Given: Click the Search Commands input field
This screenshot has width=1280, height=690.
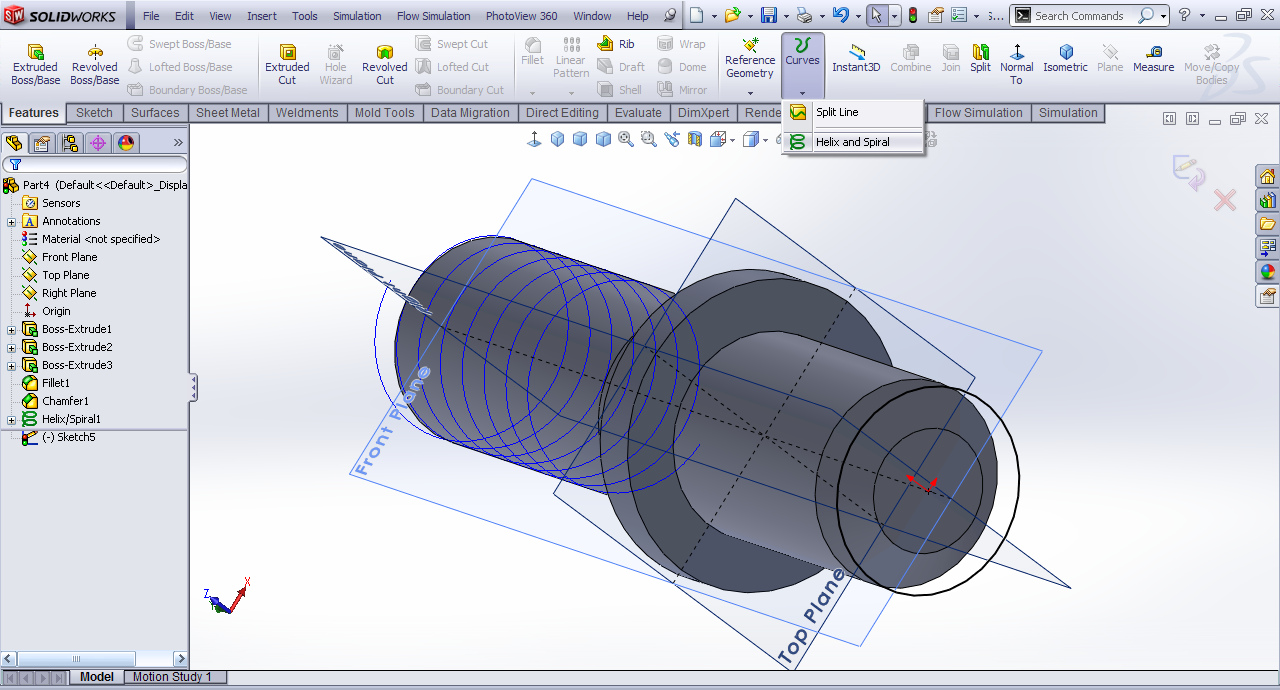Looking at the screenshot, I should 1082,16.
